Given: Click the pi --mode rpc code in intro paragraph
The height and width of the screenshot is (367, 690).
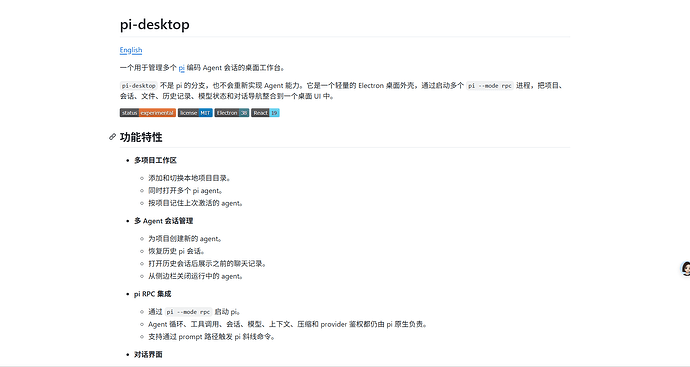Looking at the screenshot, I should (x=490, y=86).
